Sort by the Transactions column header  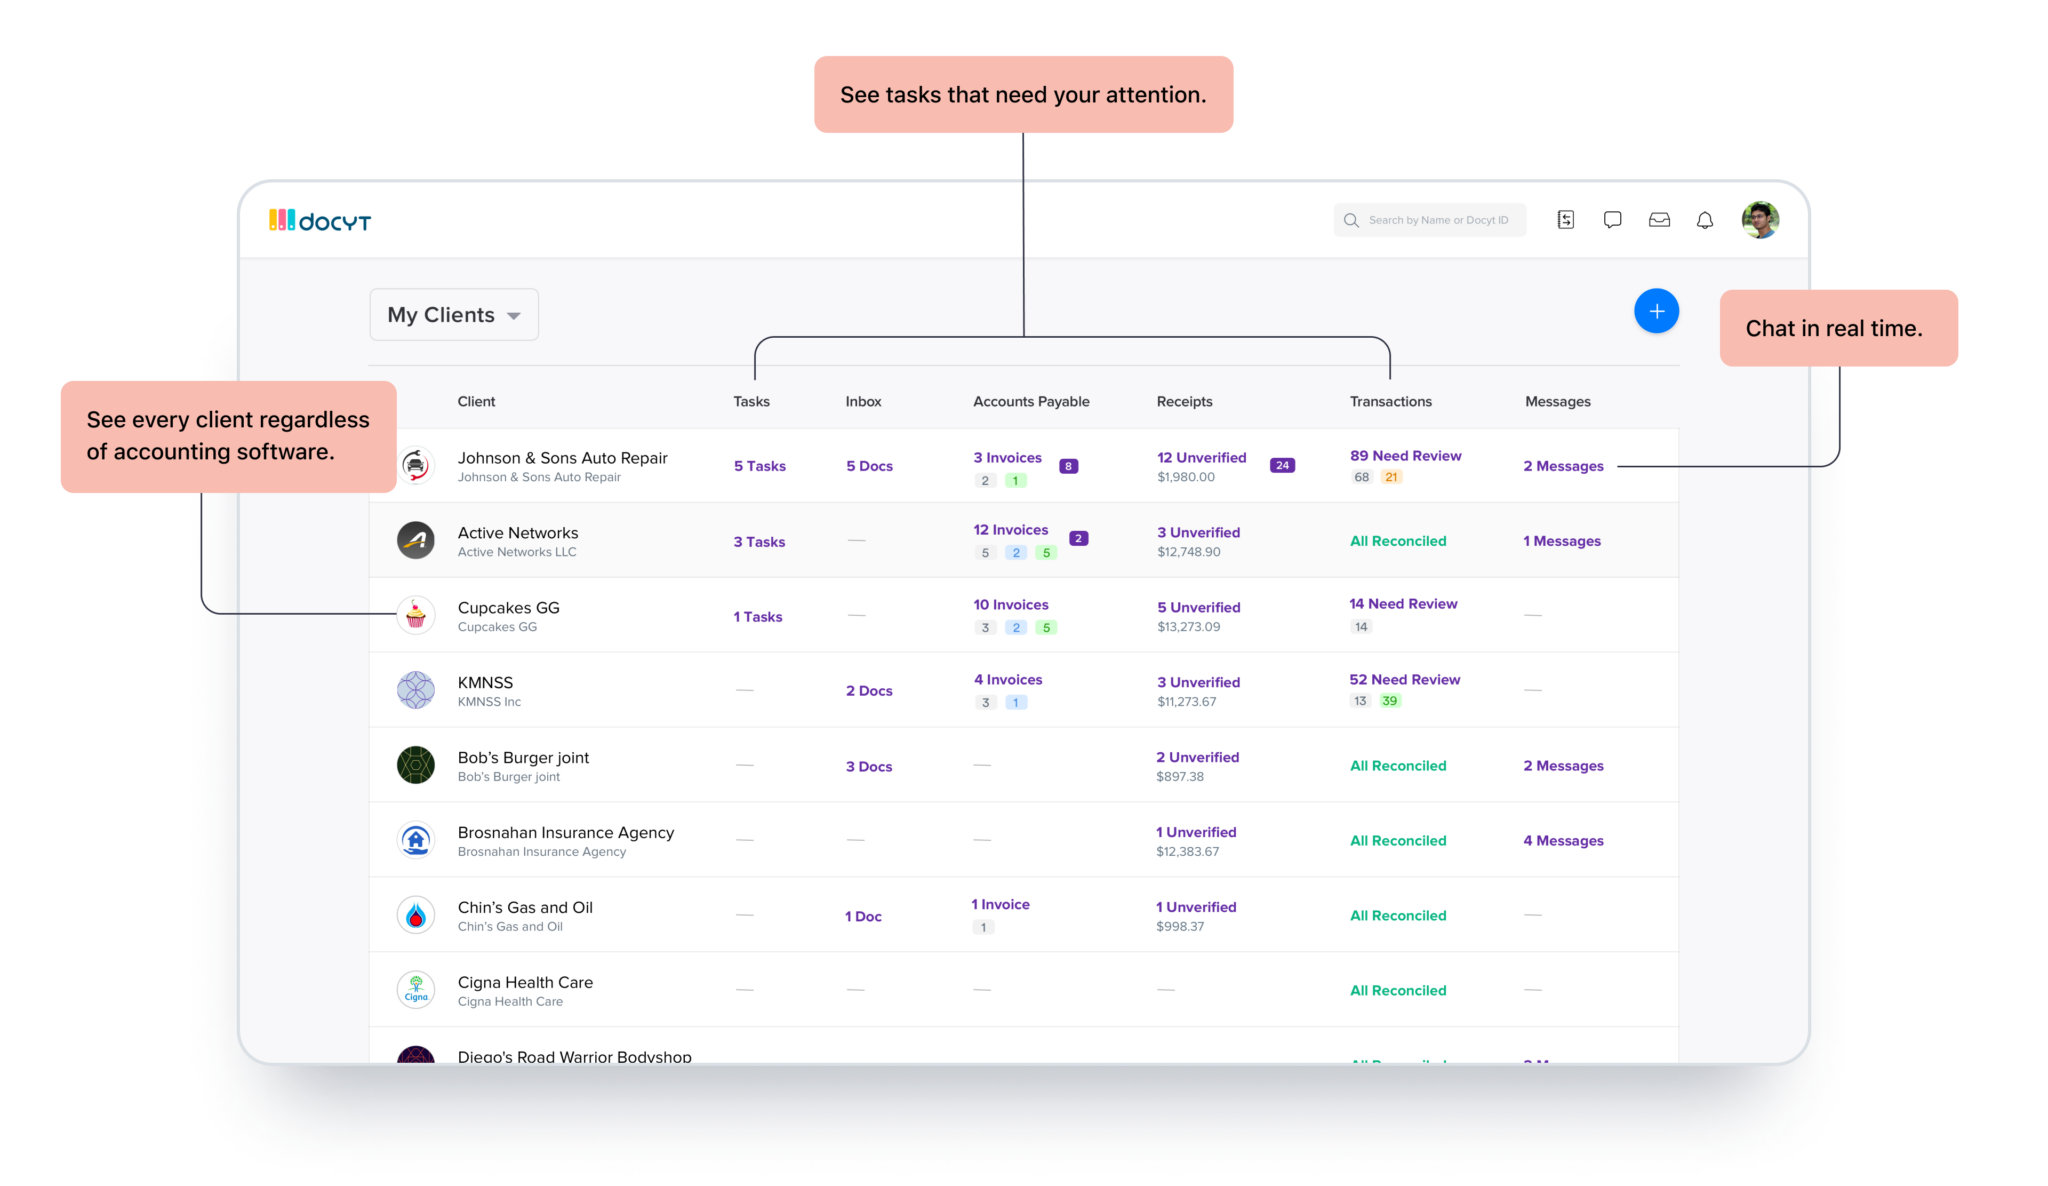click(1390, 401)
